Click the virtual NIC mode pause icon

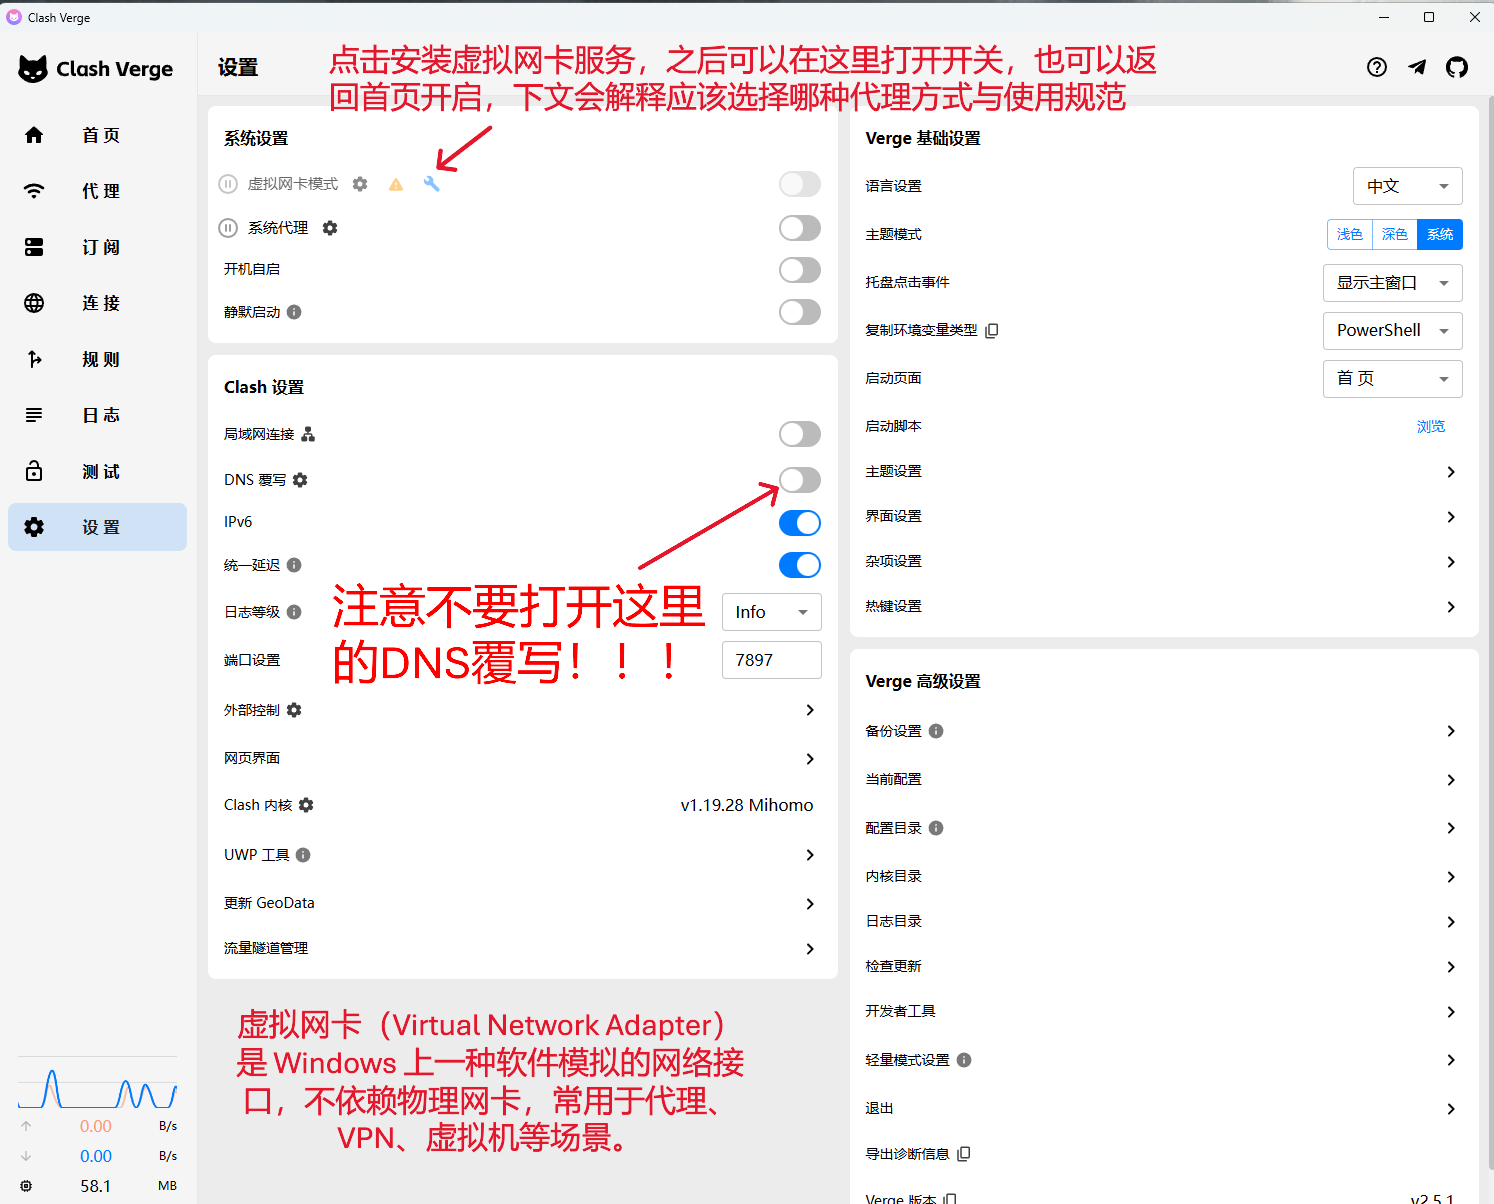coord(228,184)
